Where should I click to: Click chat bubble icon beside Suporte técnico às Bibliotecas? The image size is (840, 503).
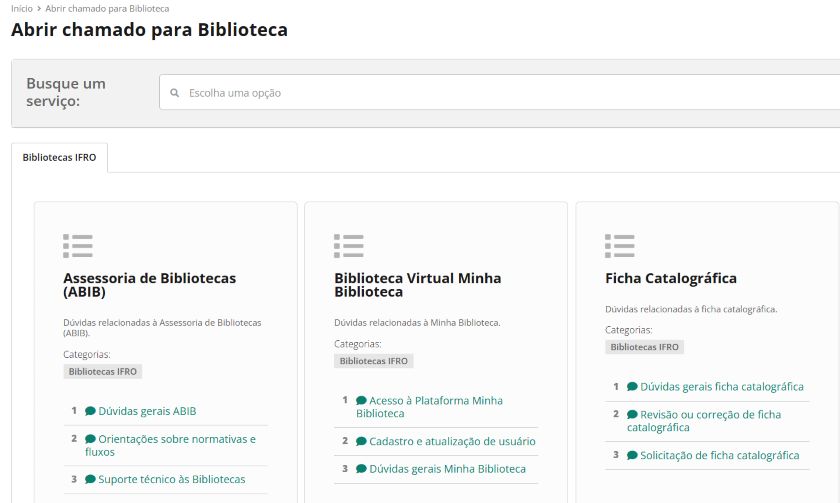pyautogui.click(x=90, y=479)
